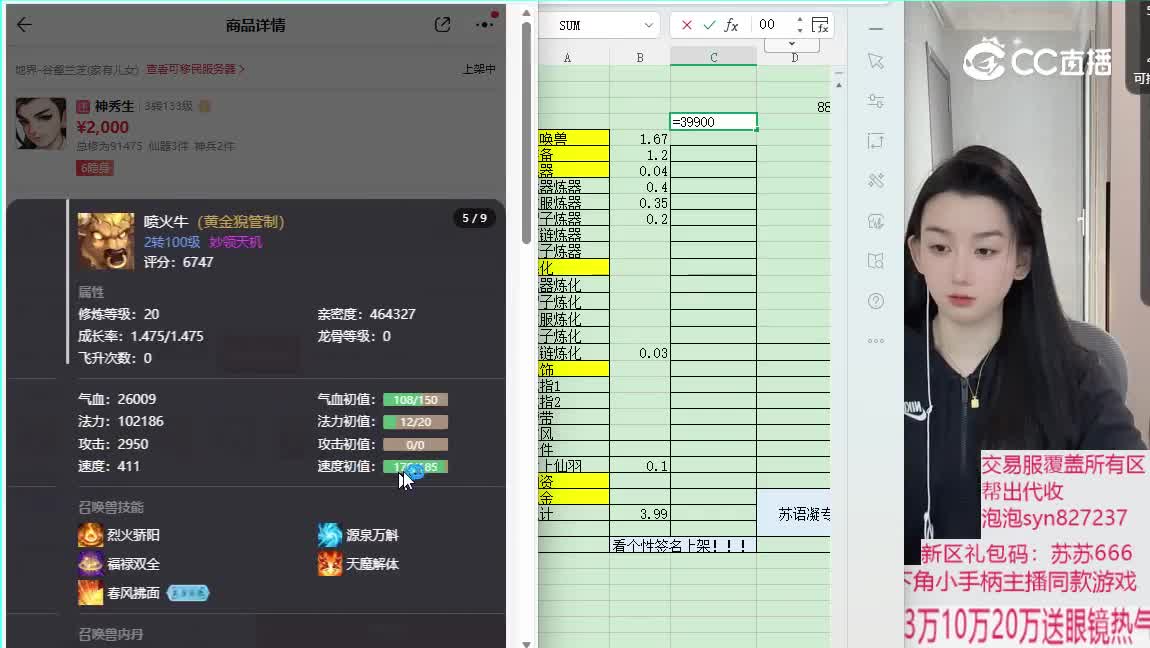Click the 气血初值 108/150 progress bar
The width and height of the screenshot is (1150, 648).
coord(415,400)
